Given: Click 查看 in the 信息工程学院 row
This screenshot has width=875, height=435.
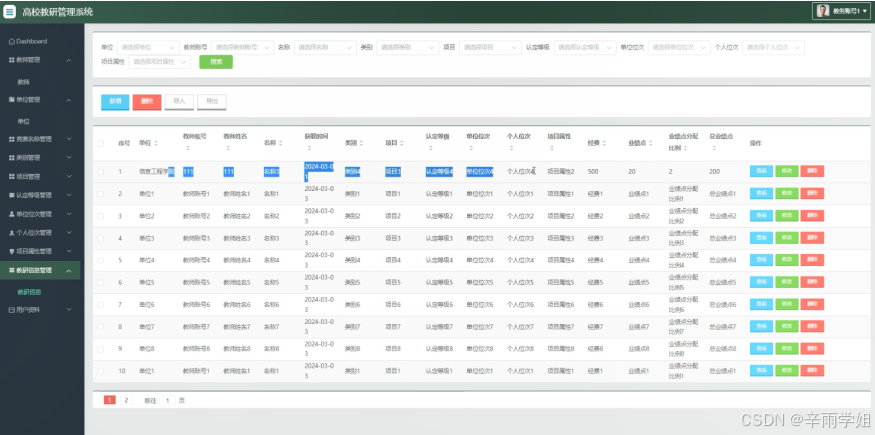Looking at the screenshot, I should [x=761, y=171].
